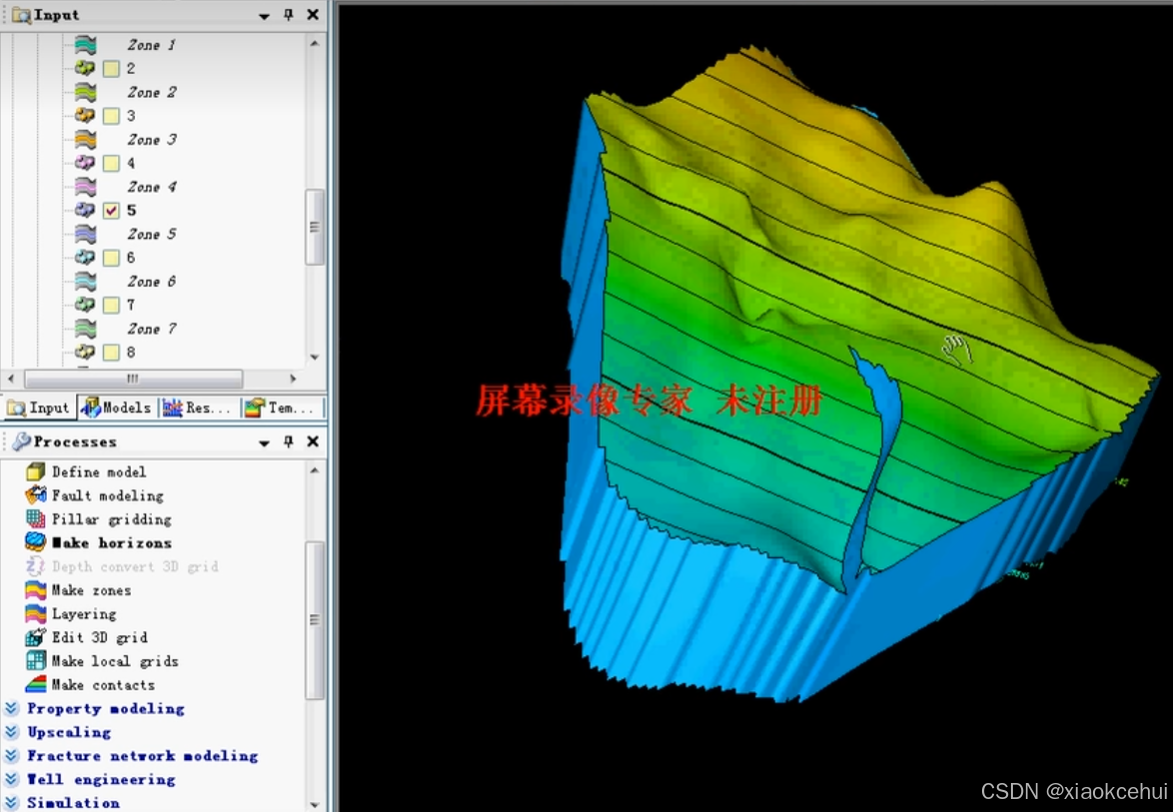Click the horizon icon beside item 6
Viewport: 1173px width, 812px height.
85,257
